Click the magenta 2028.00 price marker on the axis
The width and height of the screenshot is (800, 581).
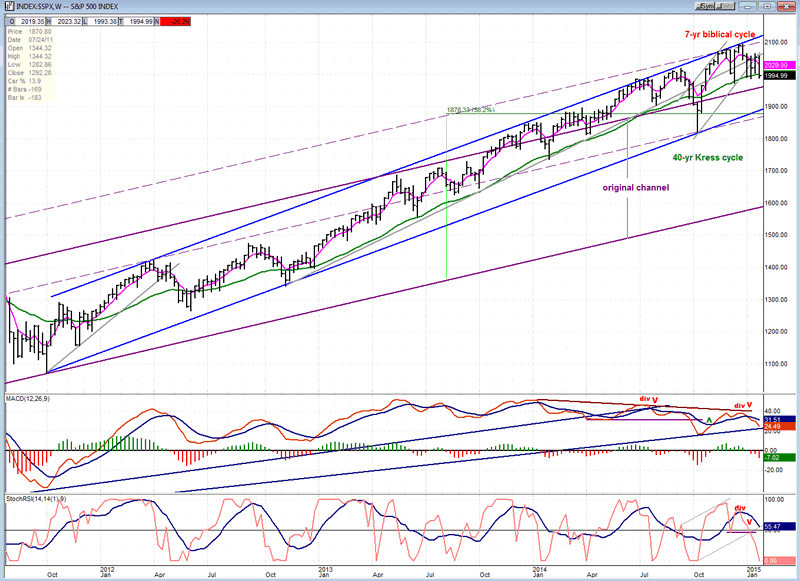click(780, 65)
